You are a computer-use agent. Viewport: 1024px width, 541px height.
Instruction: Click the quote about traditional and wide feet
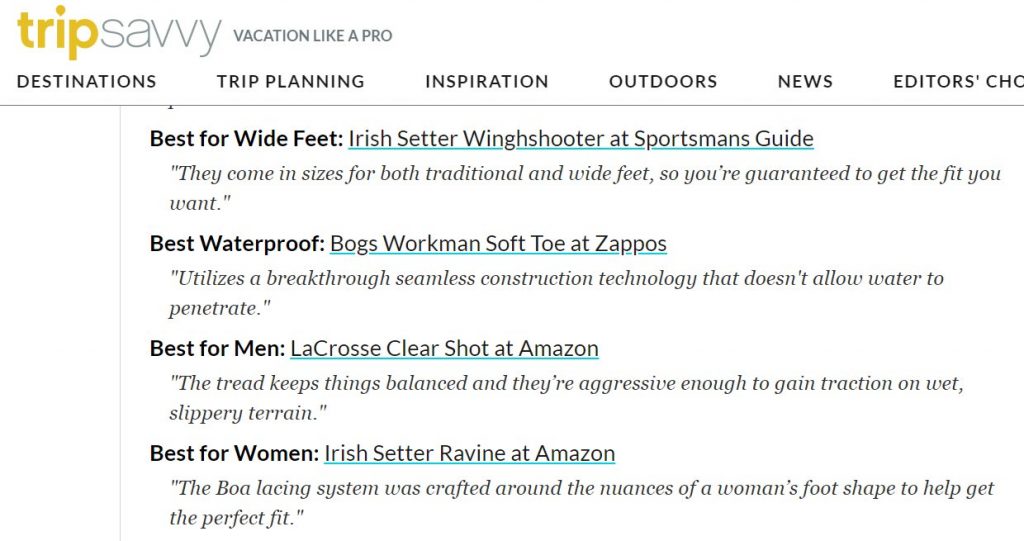click(584, 188)
